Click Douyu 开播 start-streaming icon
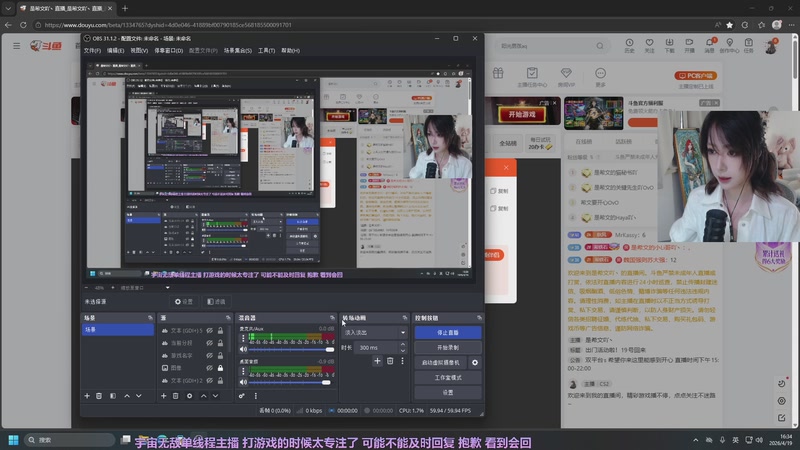 point(689,45)
